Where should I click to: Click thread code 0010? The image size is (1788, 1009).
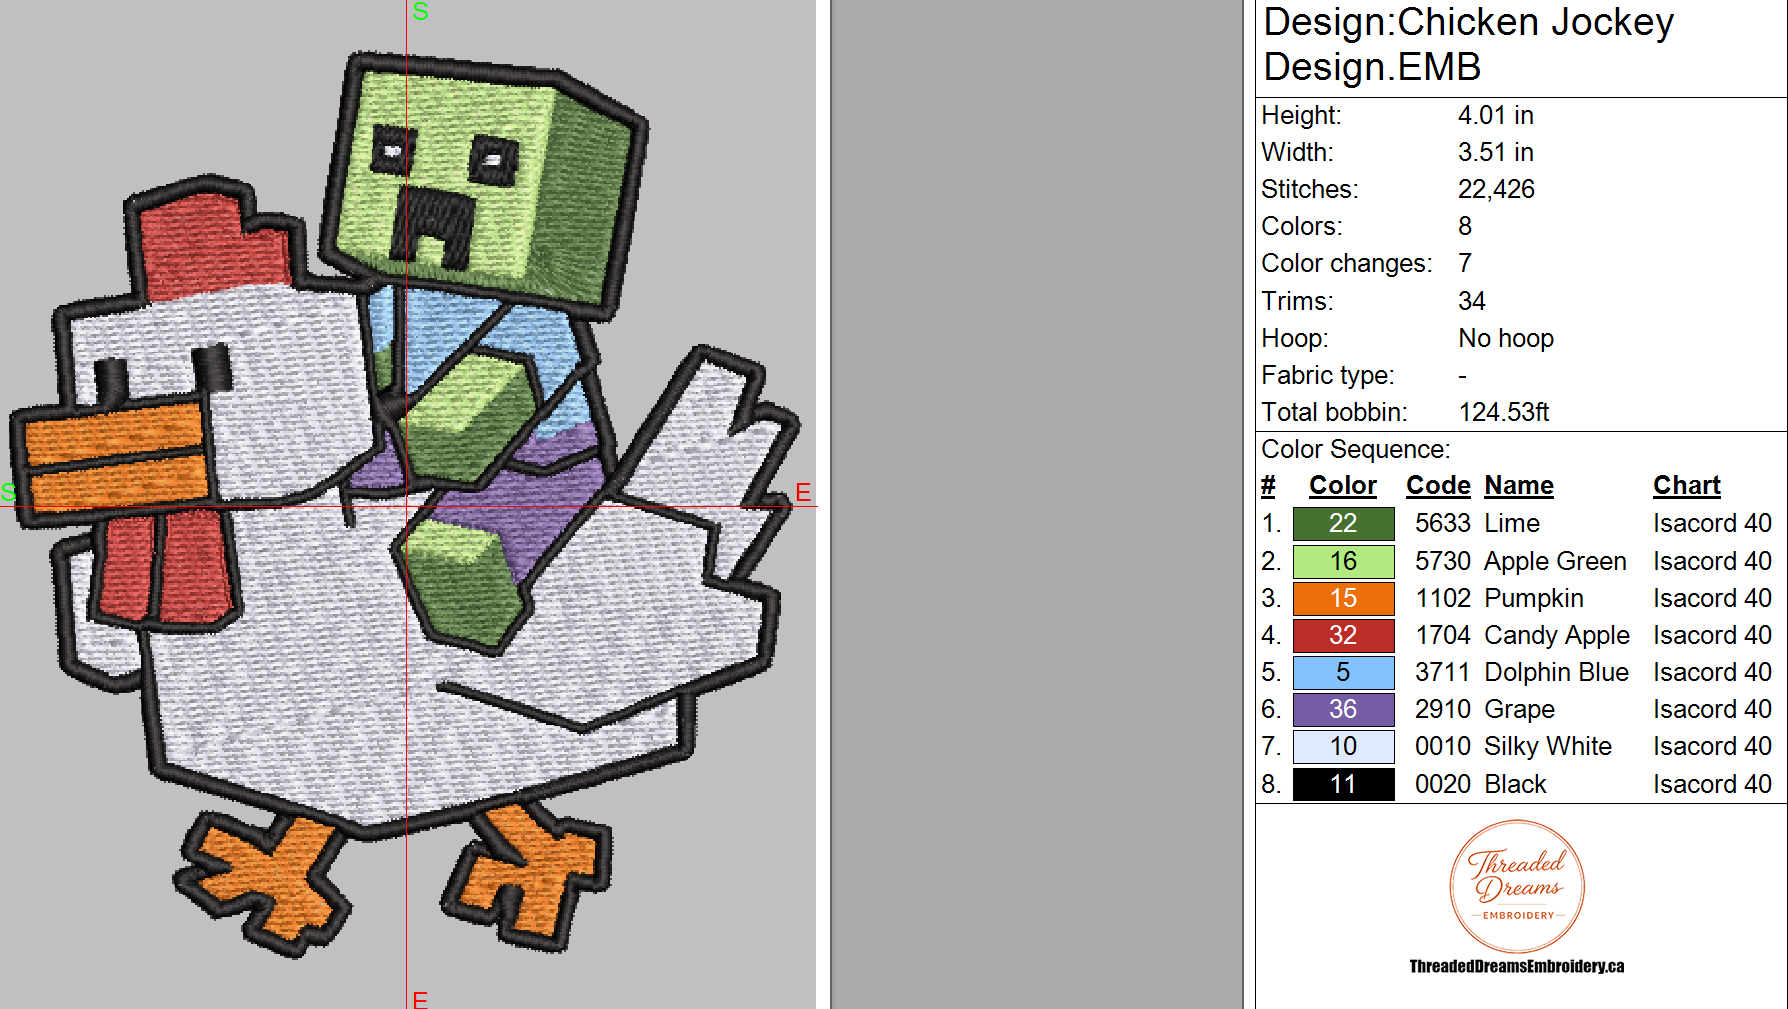[x=1442, y=746]
